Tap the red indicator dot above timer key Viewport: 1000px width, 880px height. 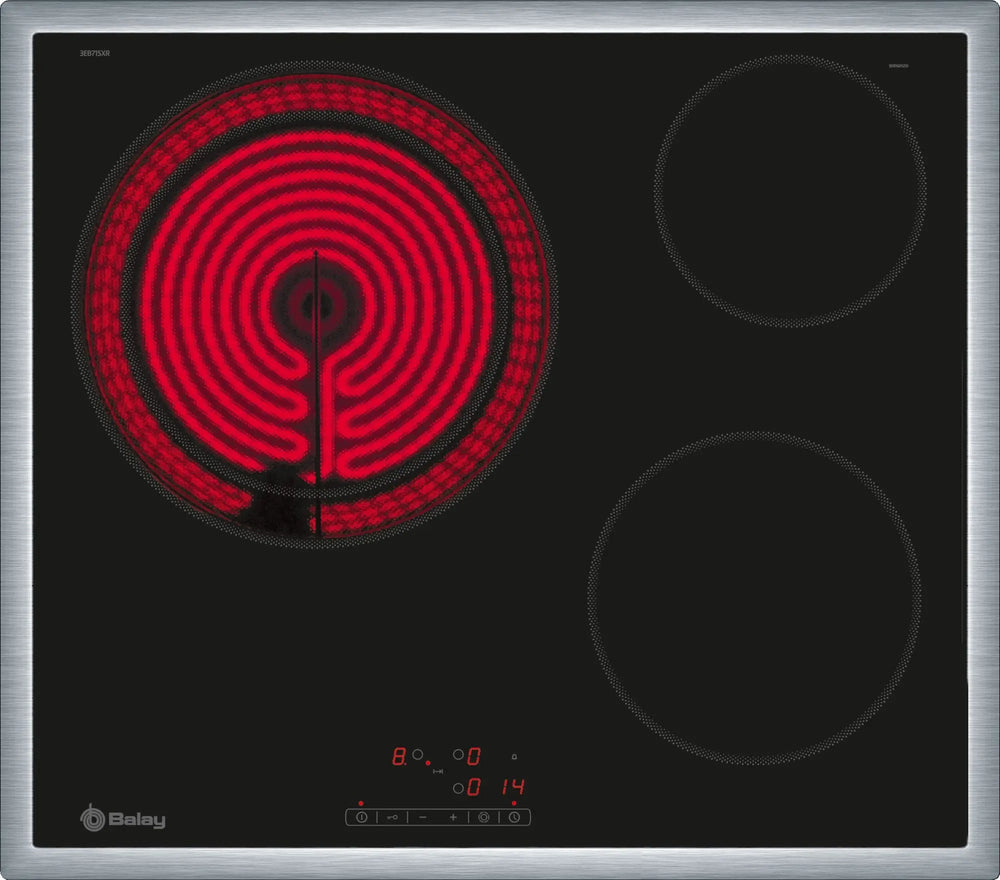pyautogui.click(x=514, y=803)
